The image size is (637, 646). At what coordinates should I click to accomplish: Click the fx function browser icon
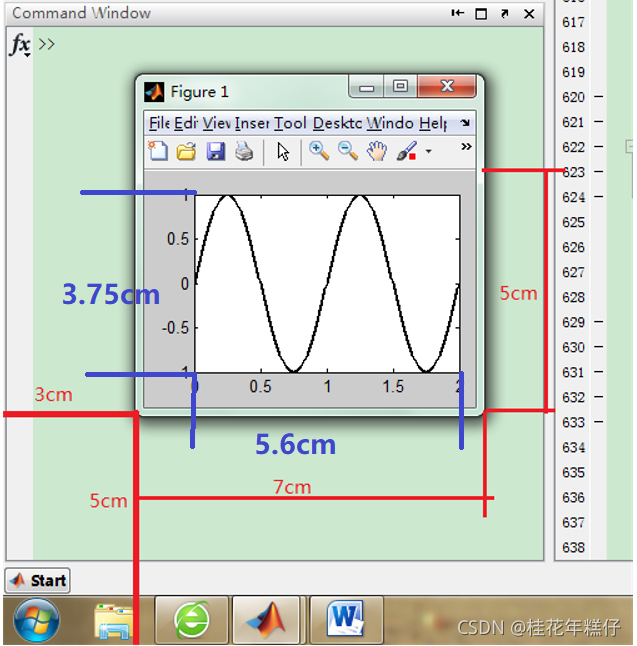click(x=20, y=44)
